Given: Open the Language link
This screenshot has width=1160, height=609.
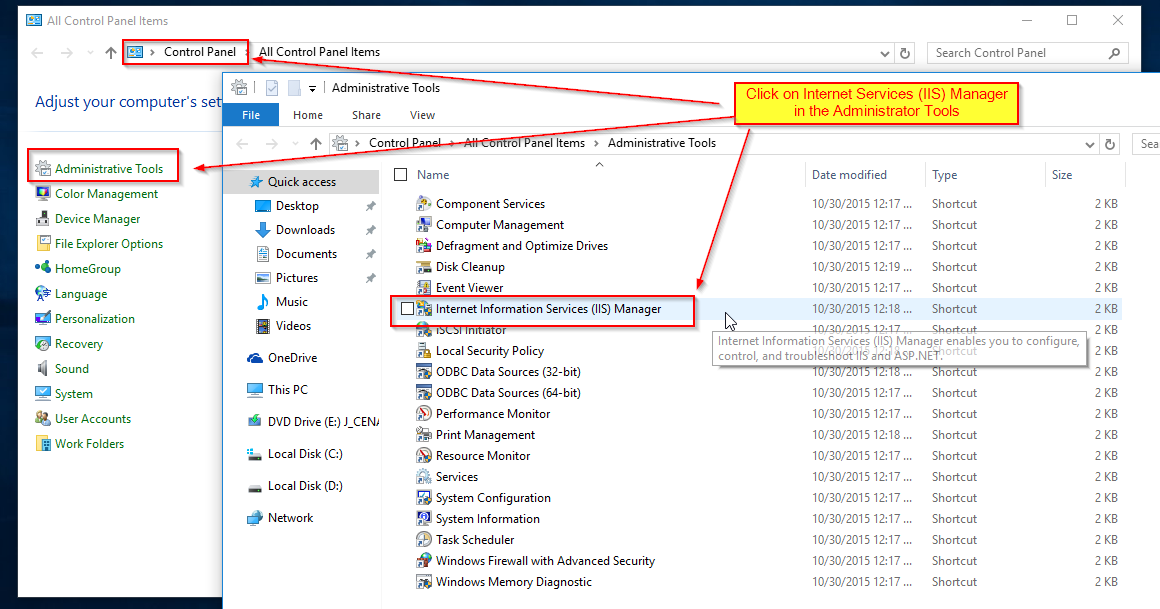Looking at the screenshot, I should (x=81, y=294).
